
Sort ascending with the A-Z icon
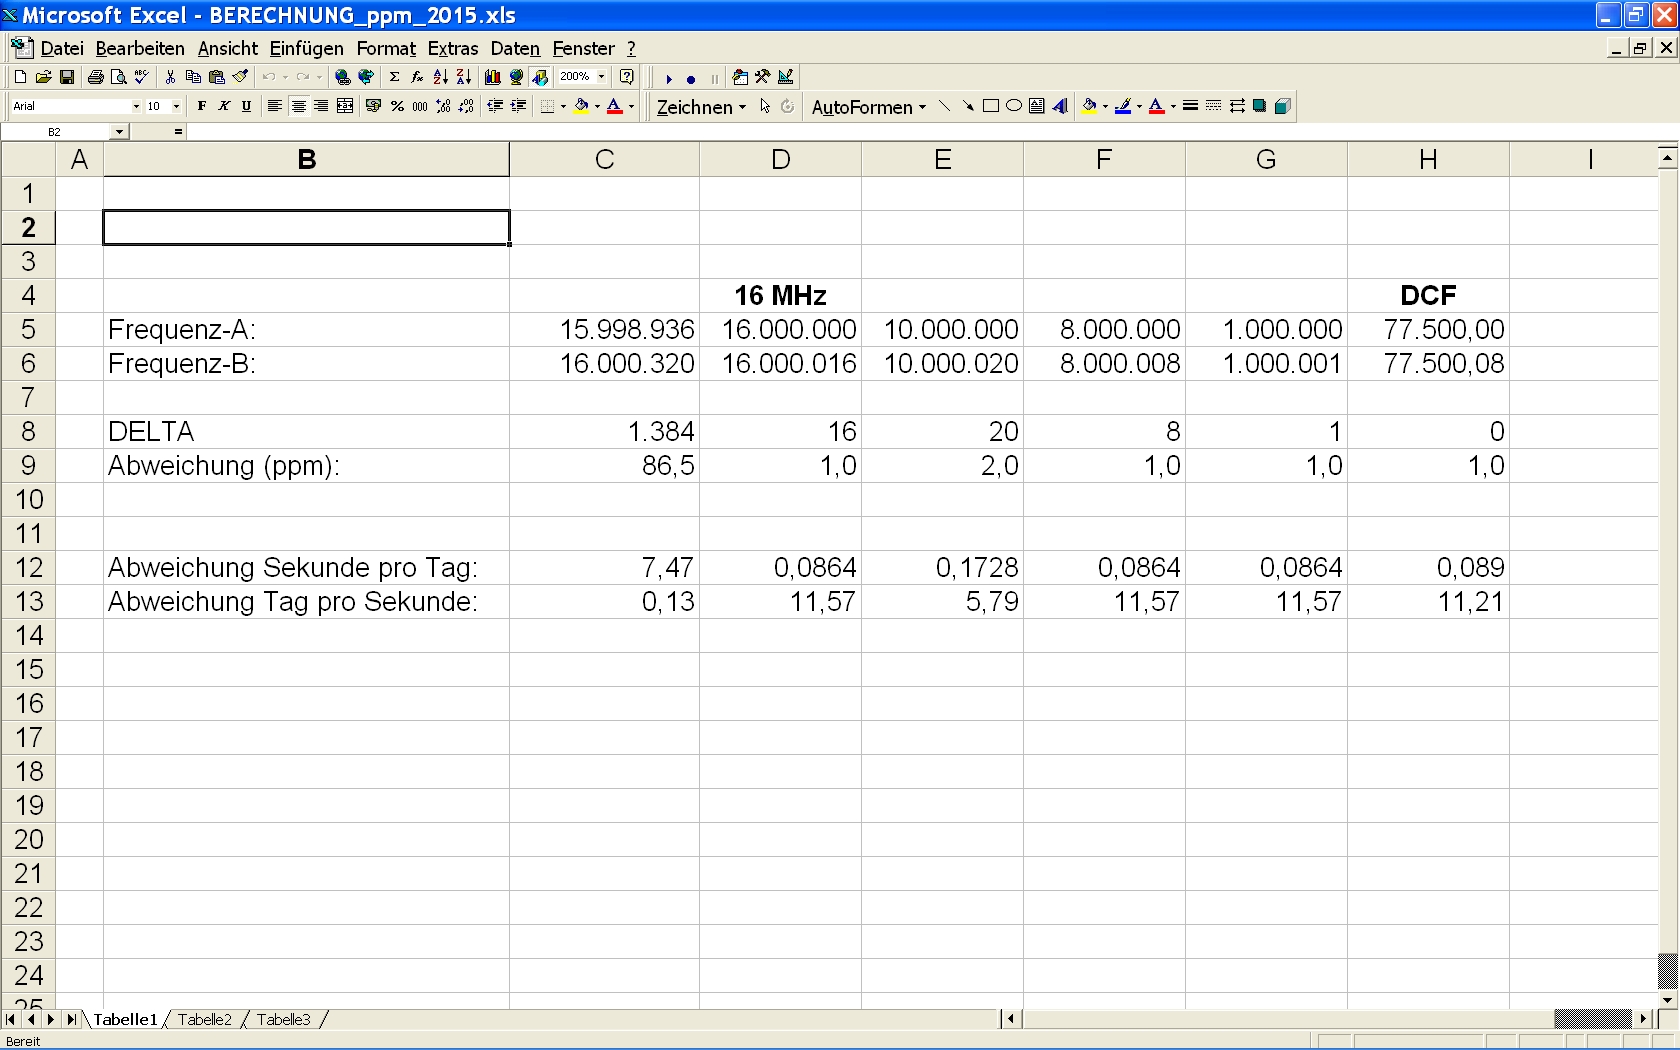tap(440, 77)
